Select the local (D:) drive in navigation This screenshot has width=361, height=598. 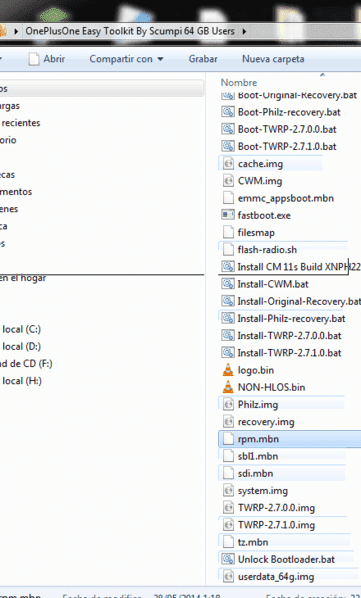coord(21,346)
